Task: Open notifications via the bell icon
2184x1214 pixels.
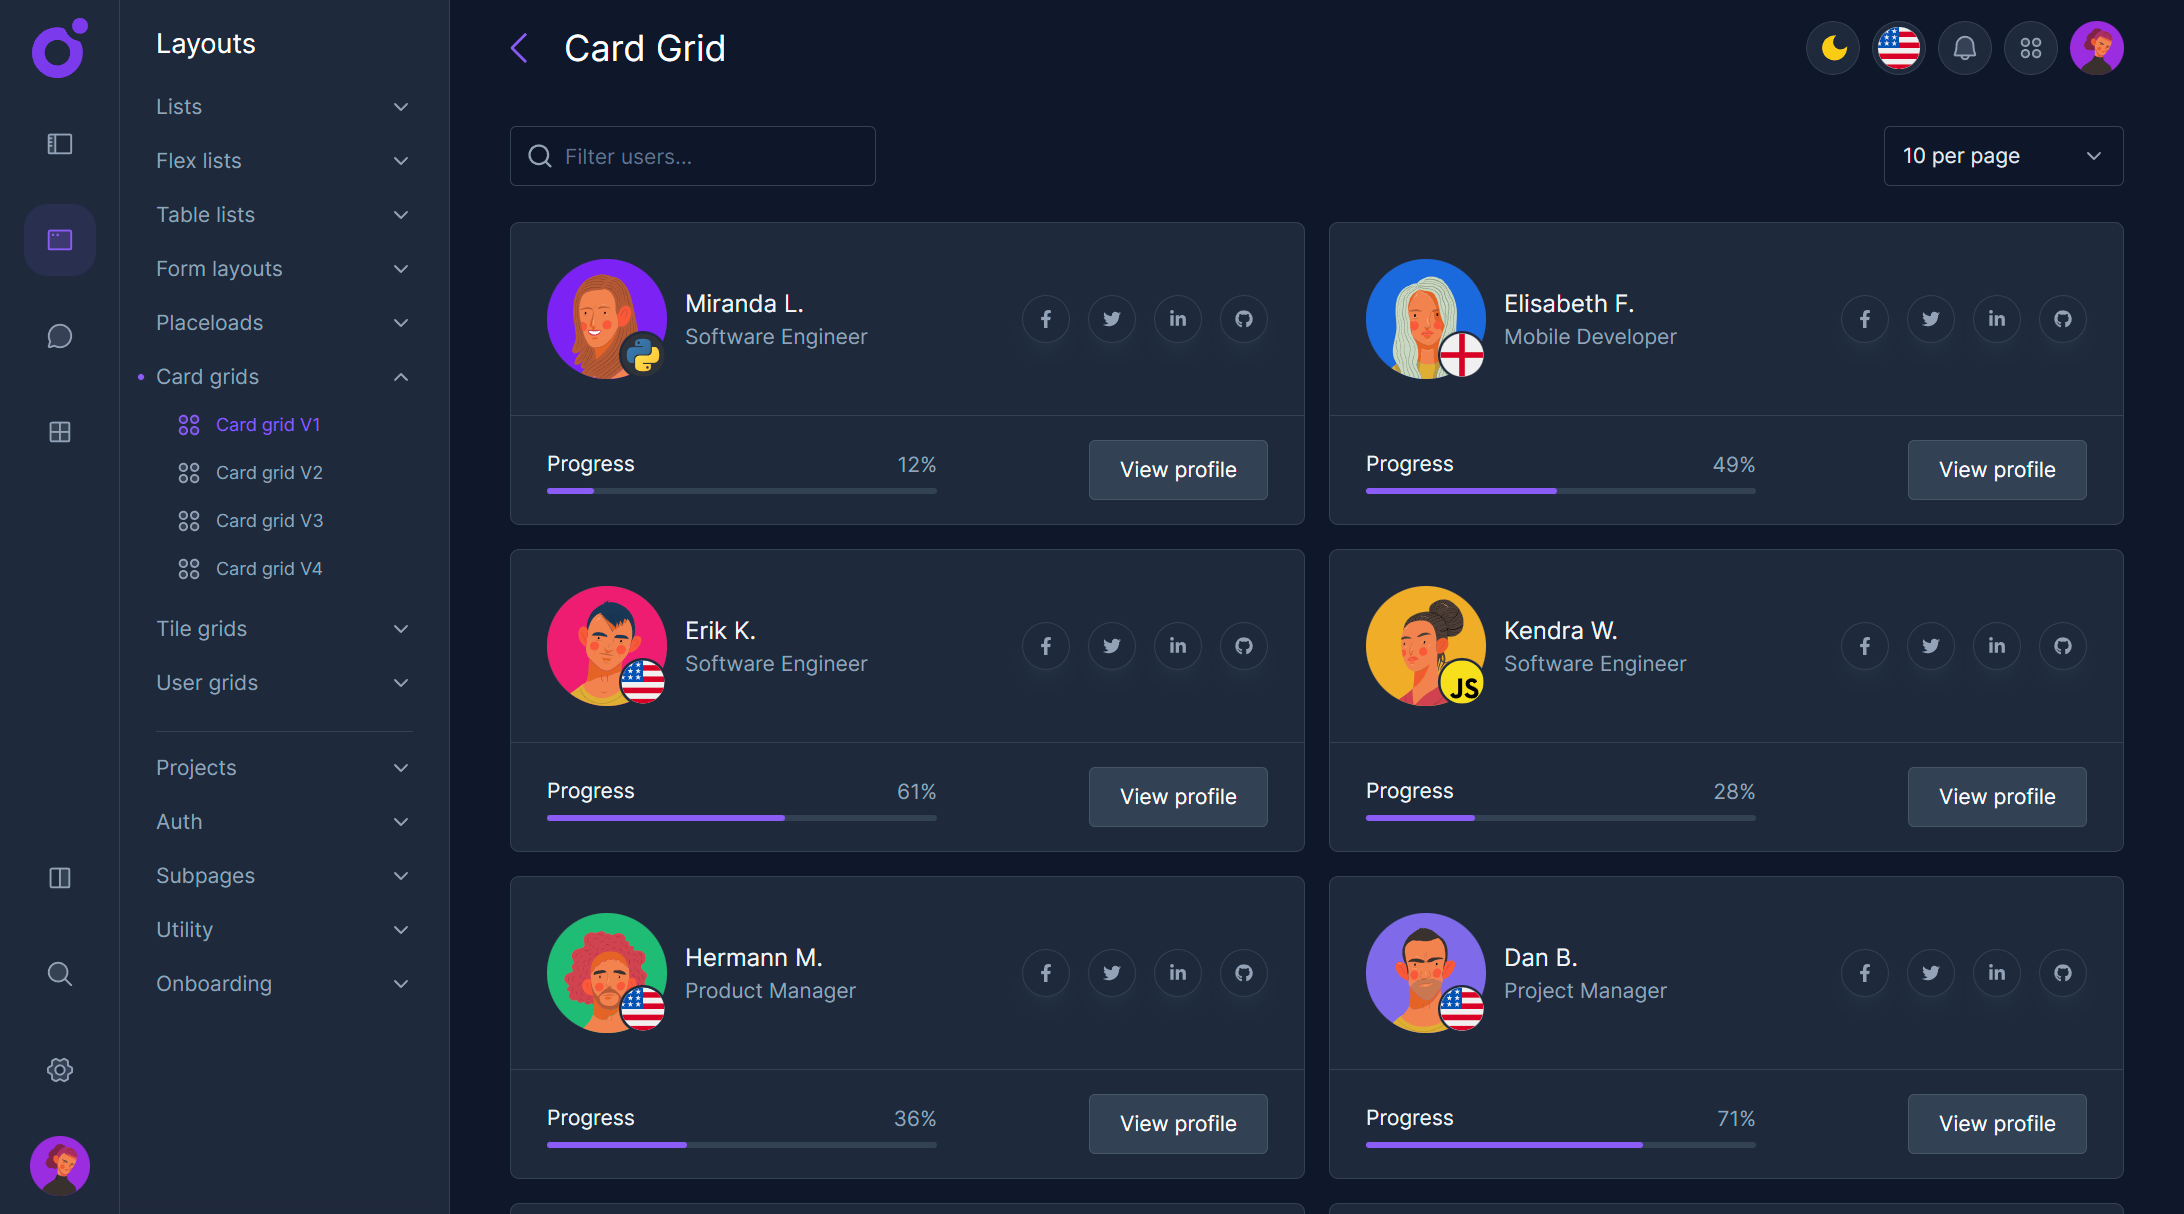Action: (1964, 47)
